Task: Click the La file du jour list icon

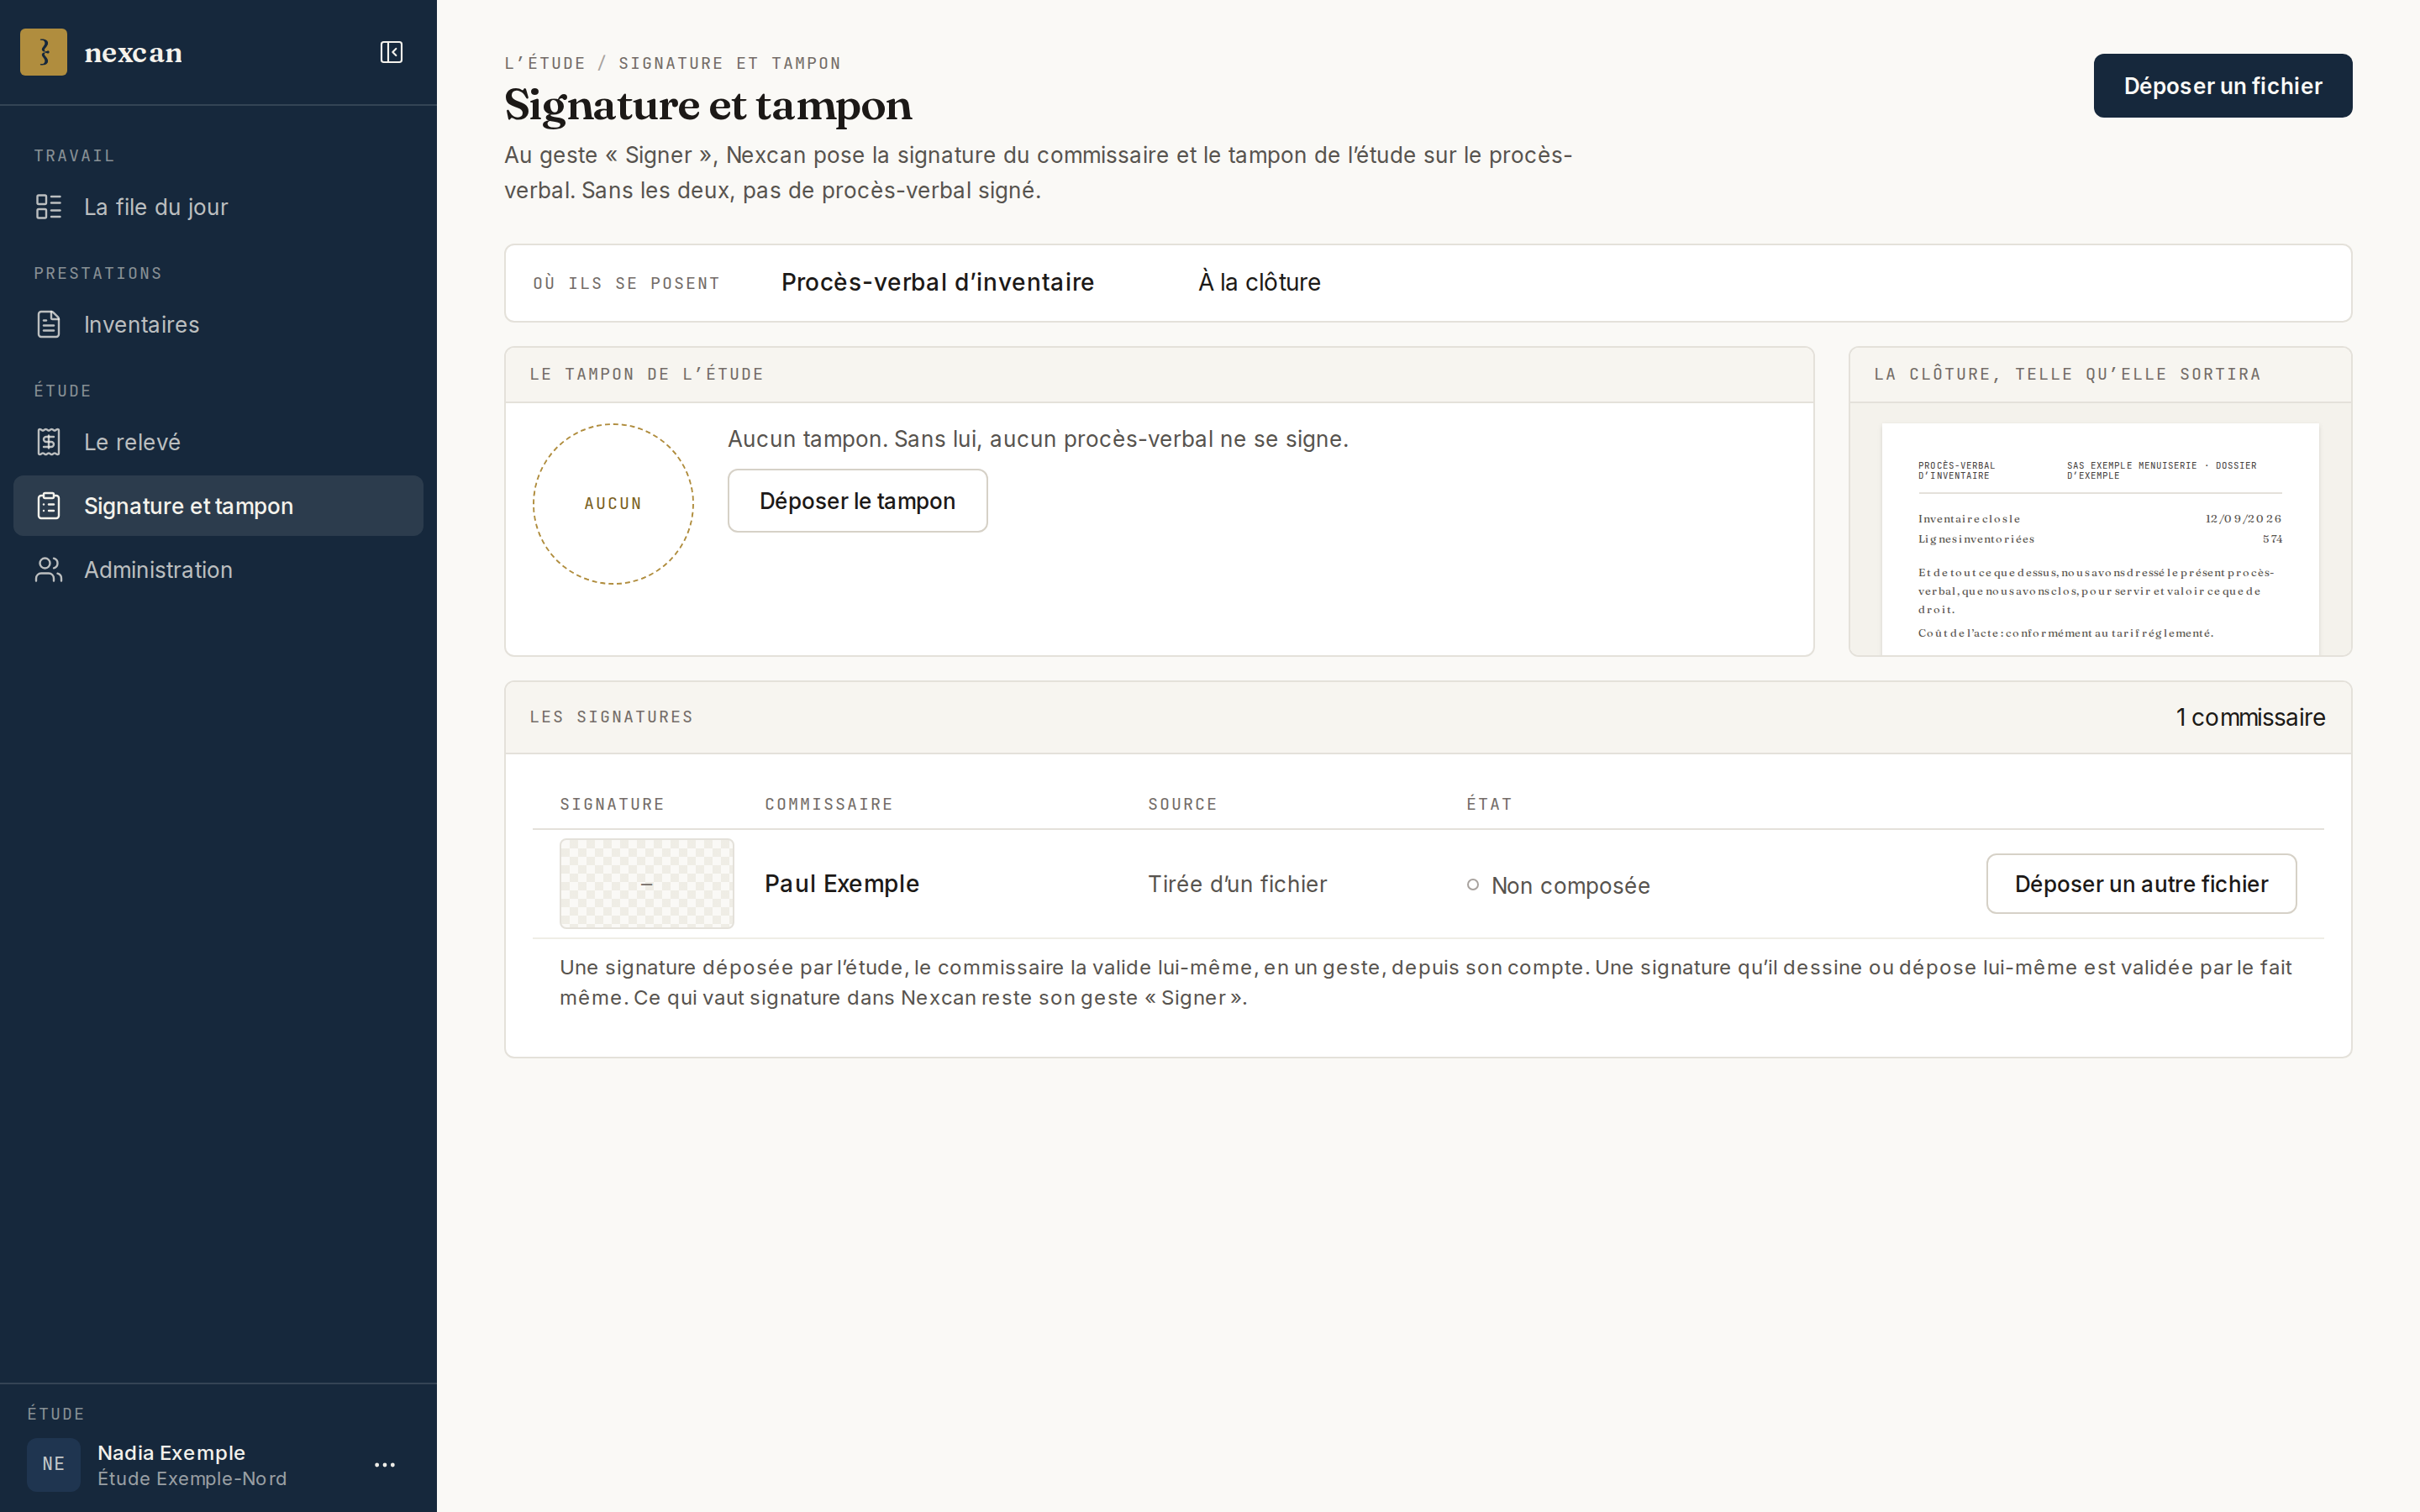Action: [49, 207]
